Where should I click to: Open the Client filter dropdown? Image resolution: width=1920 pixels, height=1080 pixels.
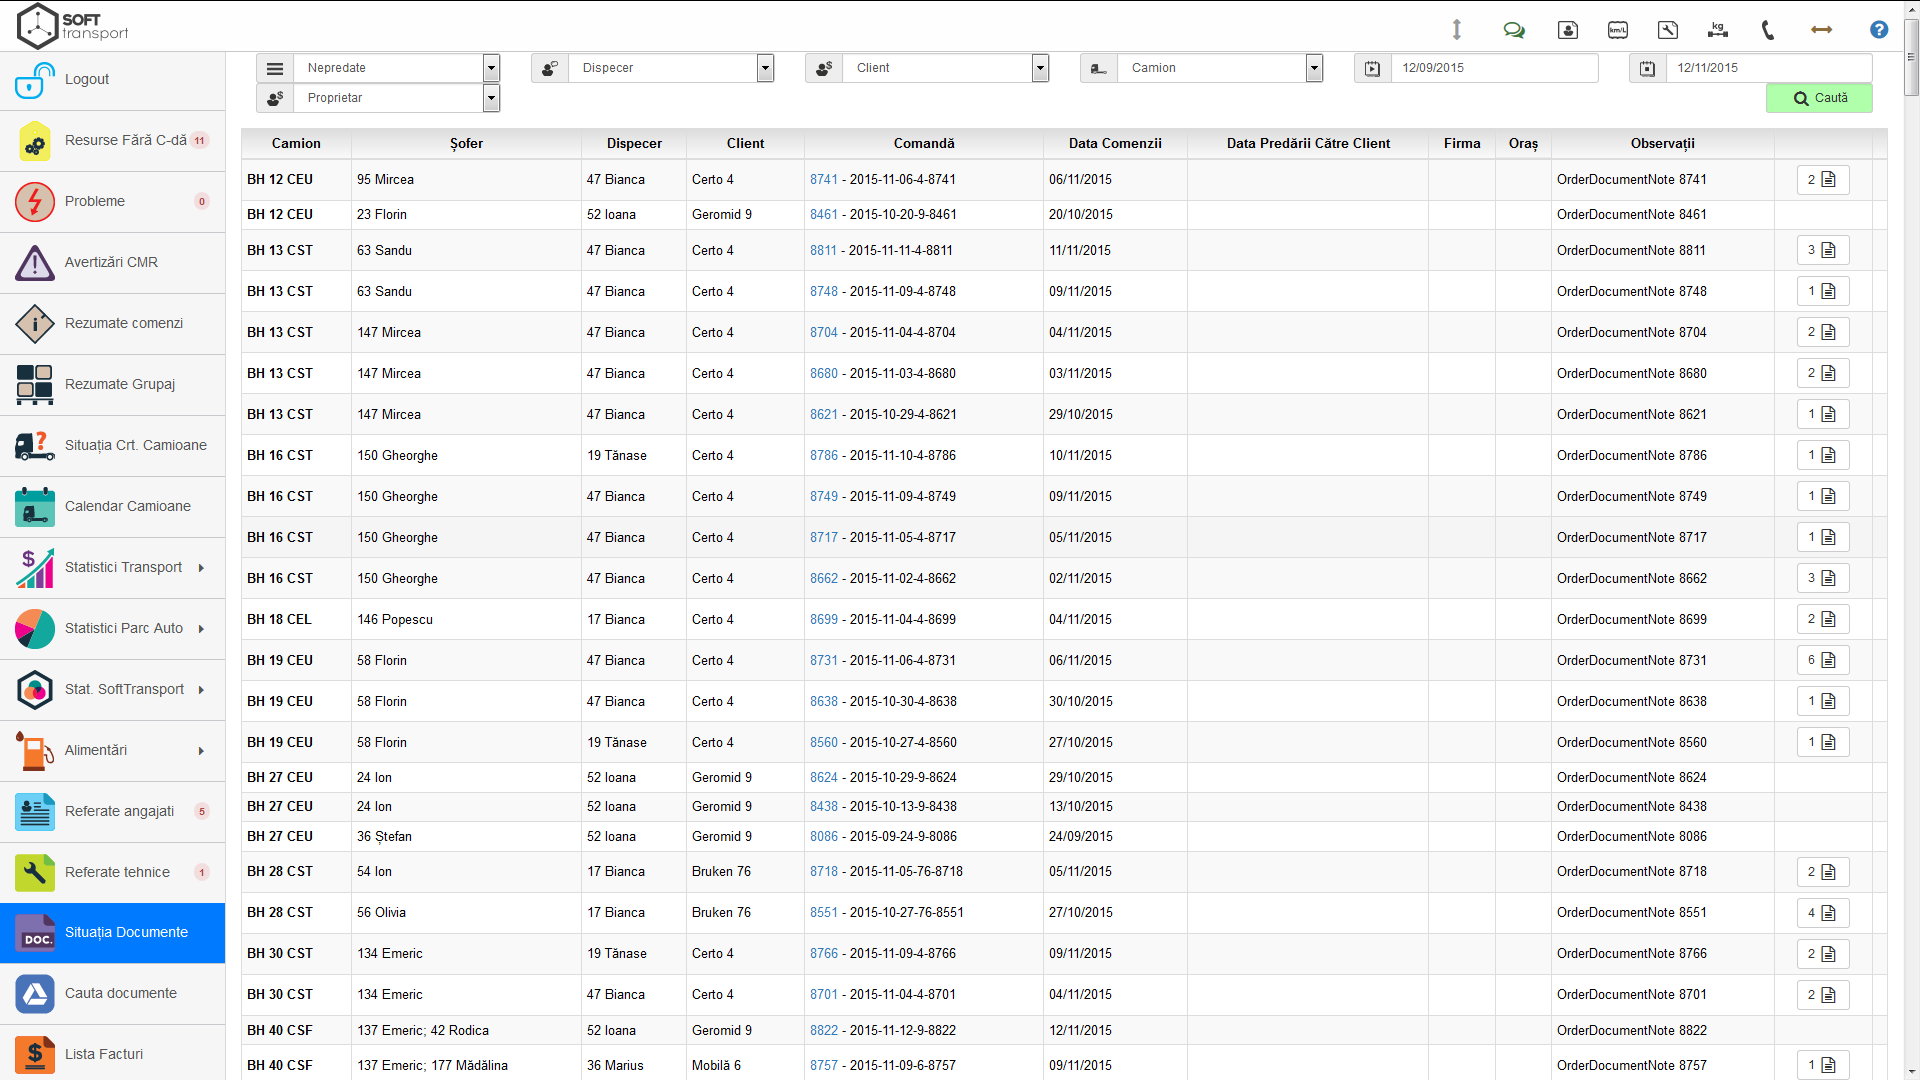click(946, 68)
